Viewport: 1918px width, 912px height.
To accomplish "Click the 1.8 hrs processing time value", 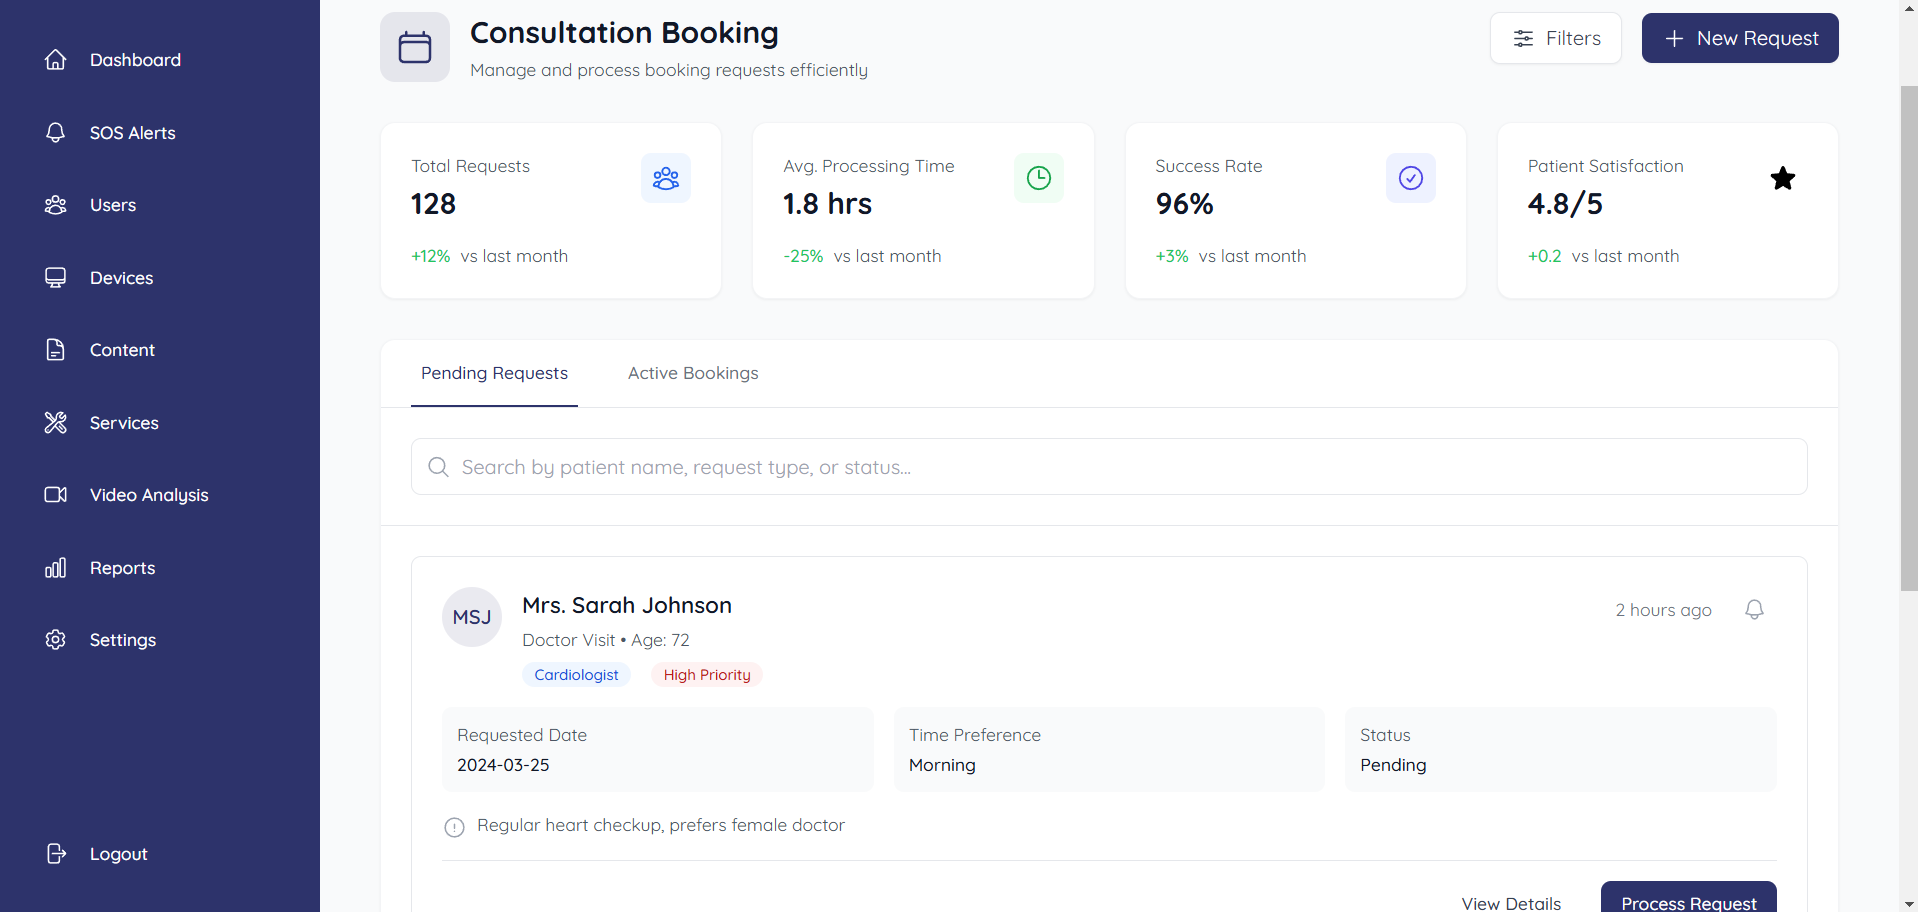I will [827, 204].
